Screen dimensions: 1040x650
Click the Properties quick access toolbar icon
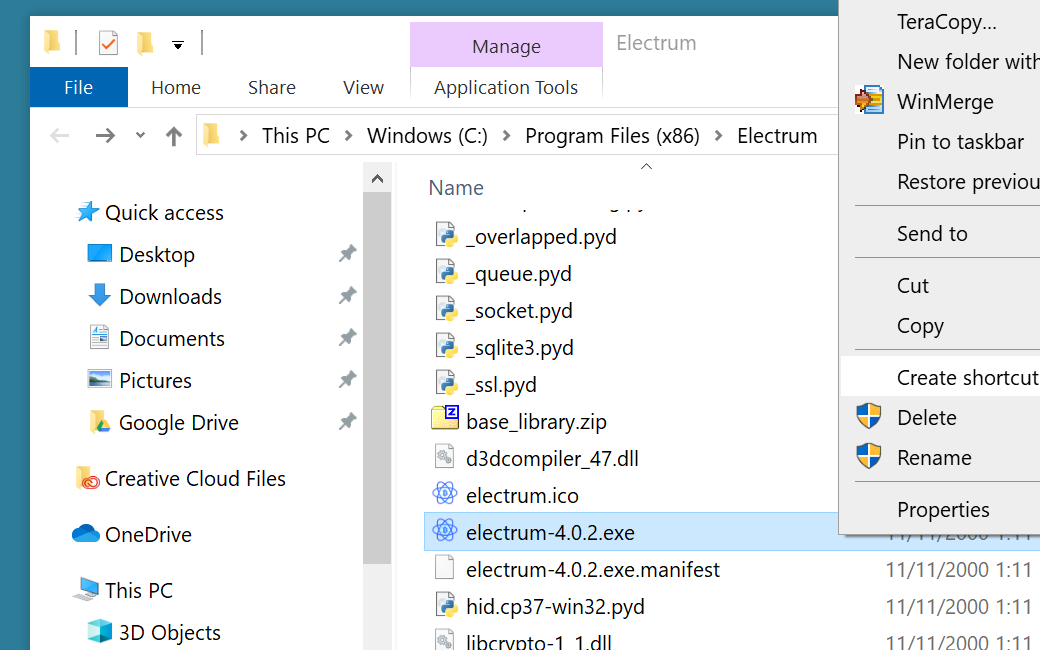pyautogui.click(x=108, y=44)
